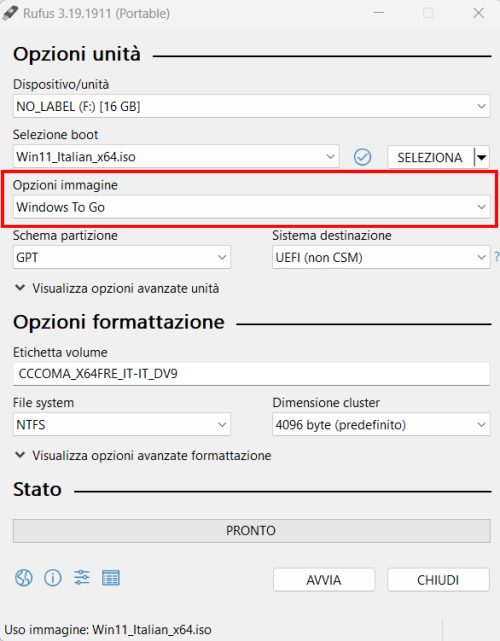Click the target system help question mark
The height and width of the screenshot is (641, 500).
pos(497,257)
